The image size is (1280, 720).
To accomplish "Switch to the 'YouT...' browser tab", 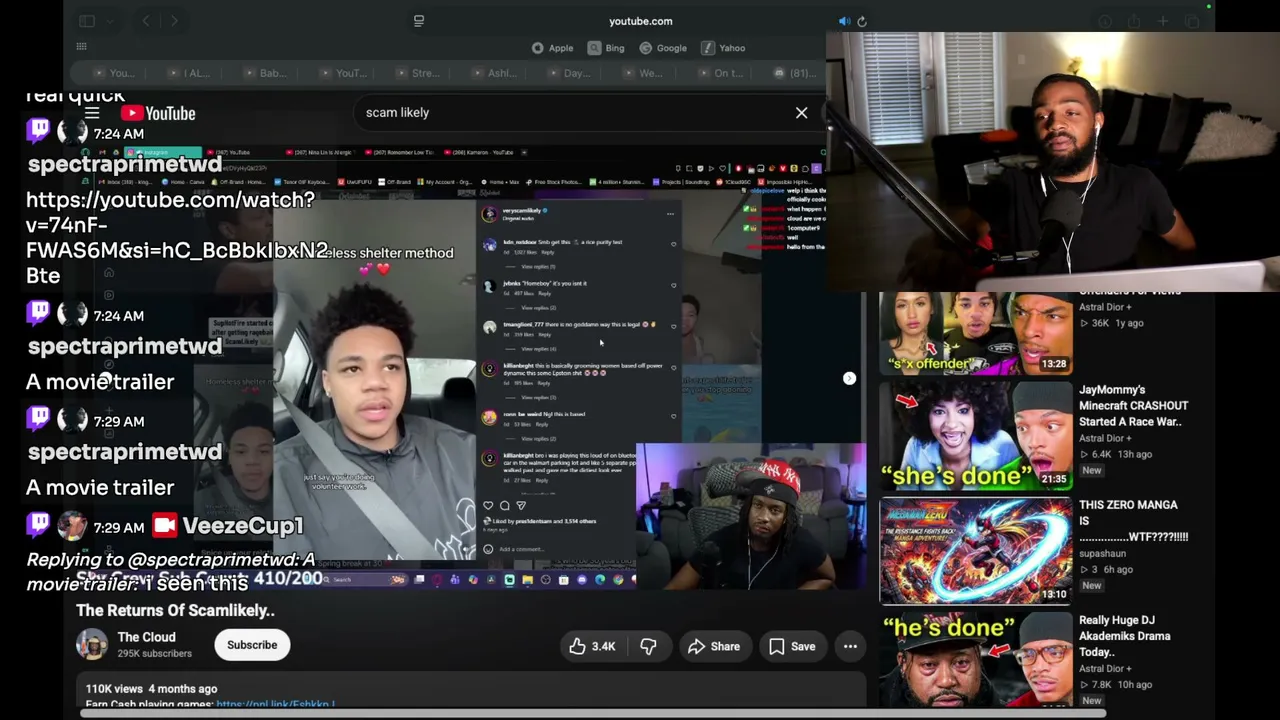I will [x=342, y=73].
